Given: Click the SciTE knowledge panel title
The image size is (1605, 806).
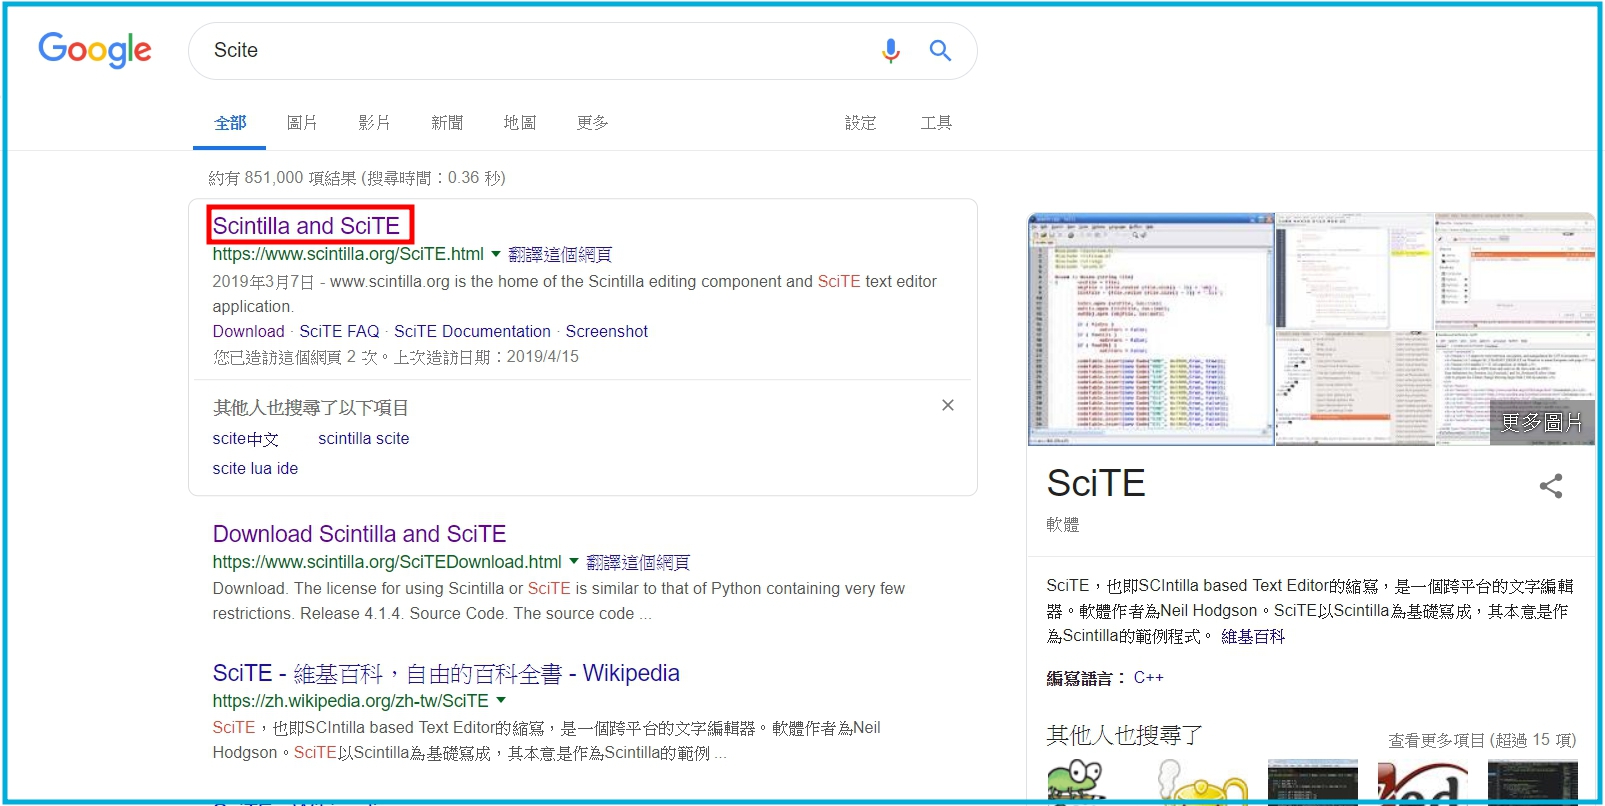Looking at the screenshot, I should coord(1096,483).
